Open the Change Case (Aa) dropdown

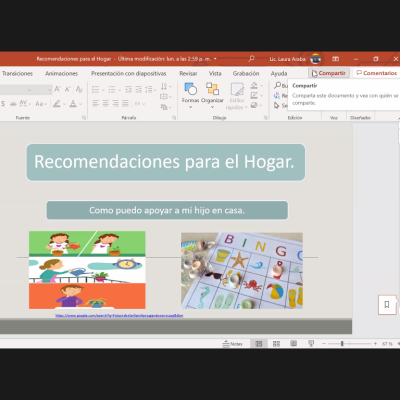click(41, 104)
